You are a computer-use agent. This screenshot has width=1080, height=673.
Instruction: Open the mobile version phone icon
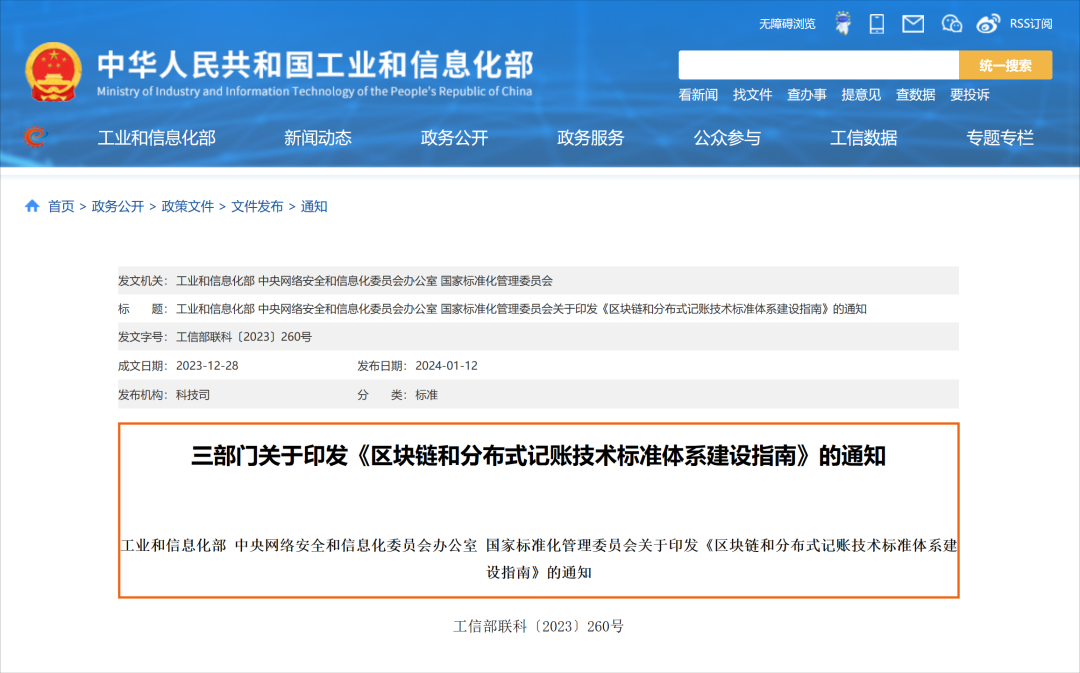point(877,23)
